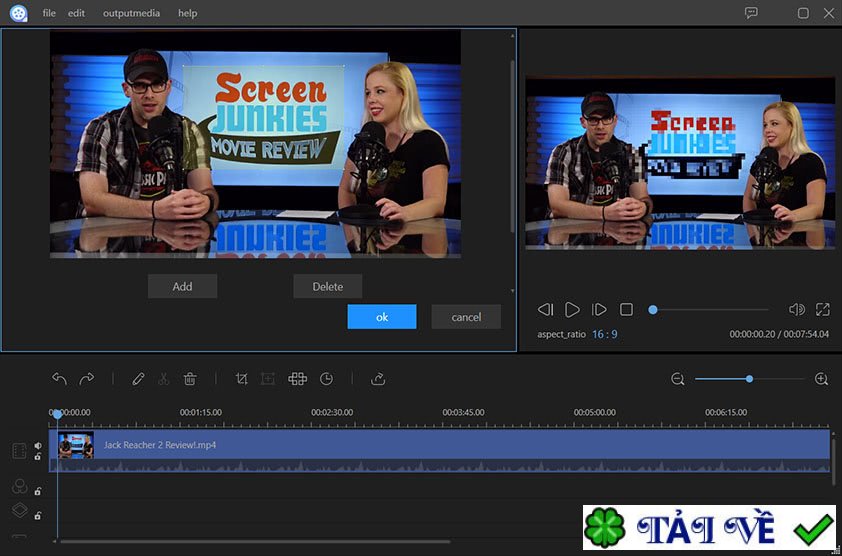Click the redo arrow icon
This screenshot has width=842, height=556.
[x=86, y=379]
